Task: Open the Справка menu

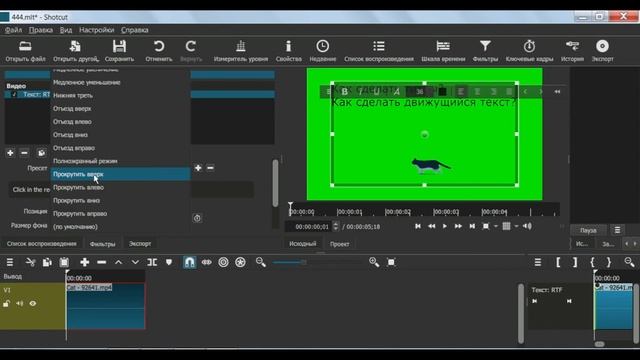Action: pyautogui.click(x=135, y=30)
